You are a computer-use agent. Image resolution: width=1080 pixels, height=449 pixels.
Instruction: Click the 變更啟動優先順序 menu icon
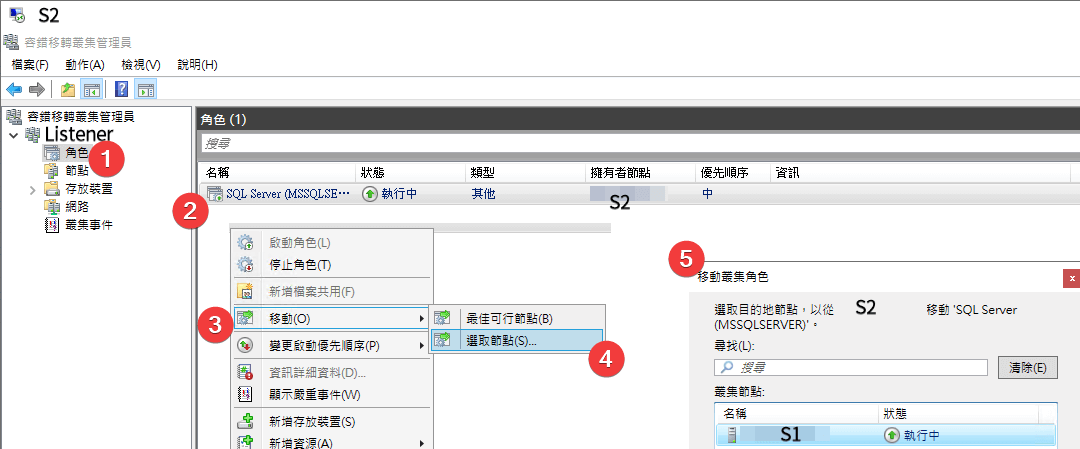(245, 345)
